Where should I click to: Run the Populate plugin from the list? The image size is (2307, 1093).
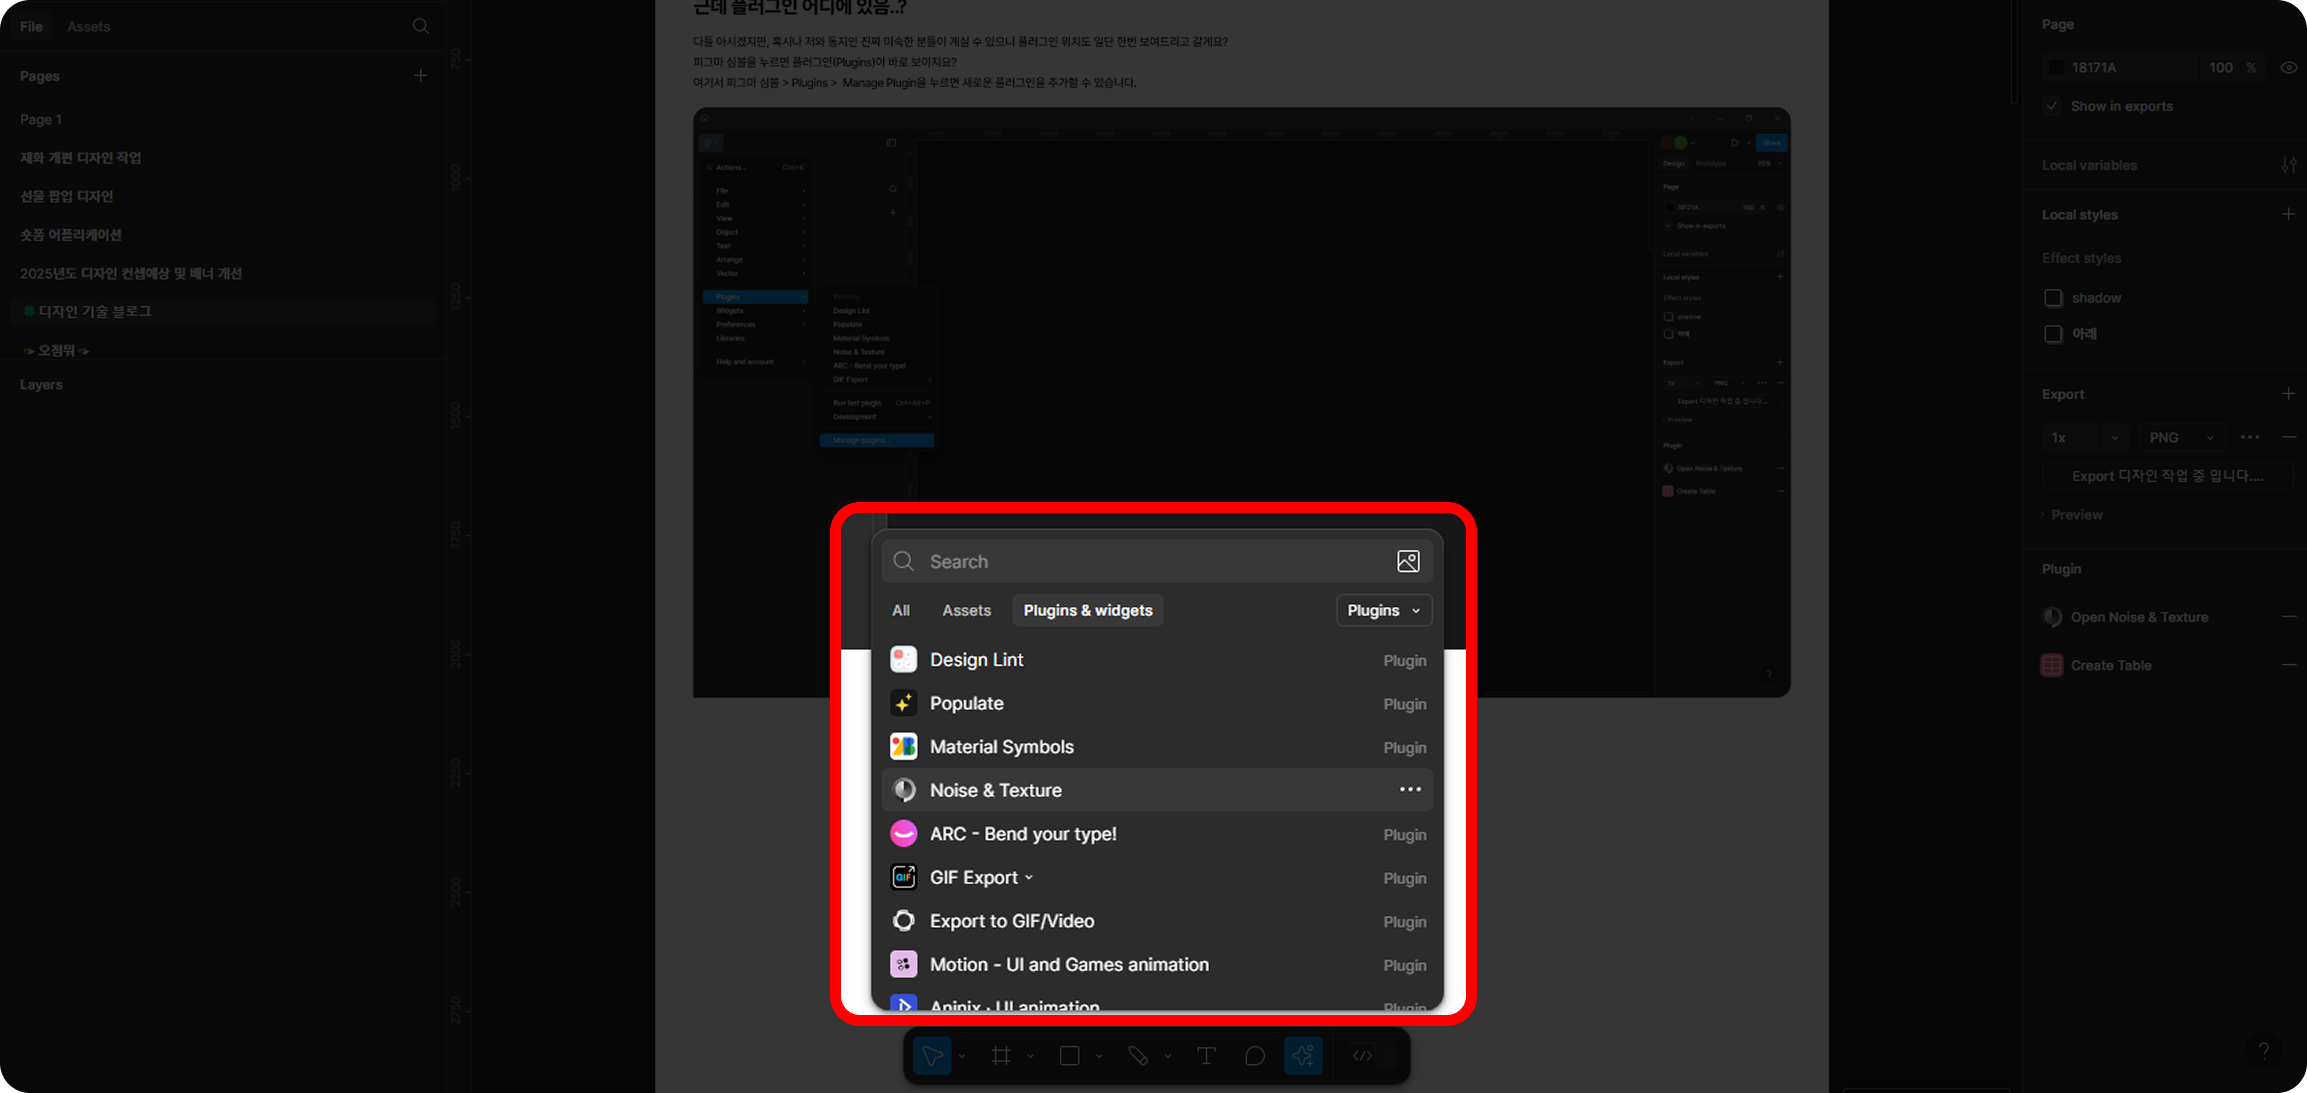pyautogui.click(x=1157, y=703)
